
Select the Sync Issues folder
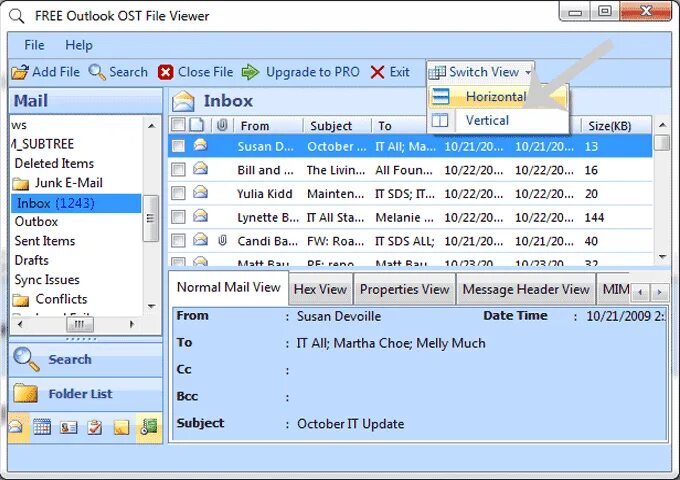click(x=47, y=280)
